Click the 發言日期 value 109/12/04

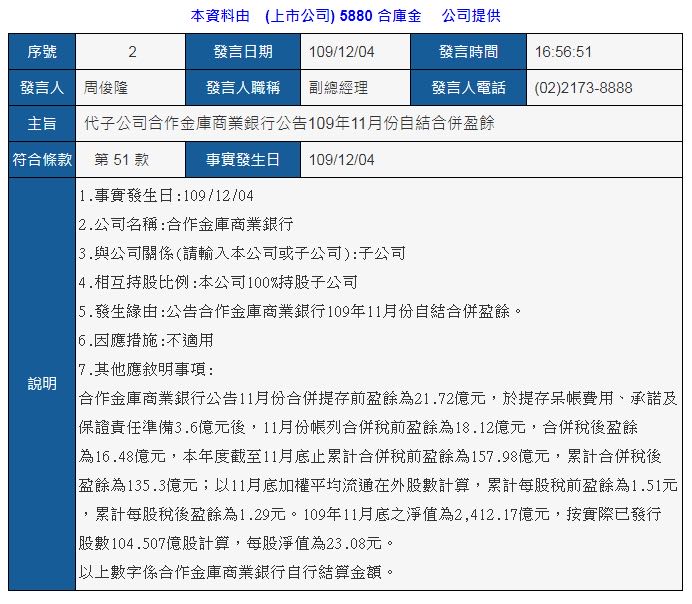(x=342, y=52)
